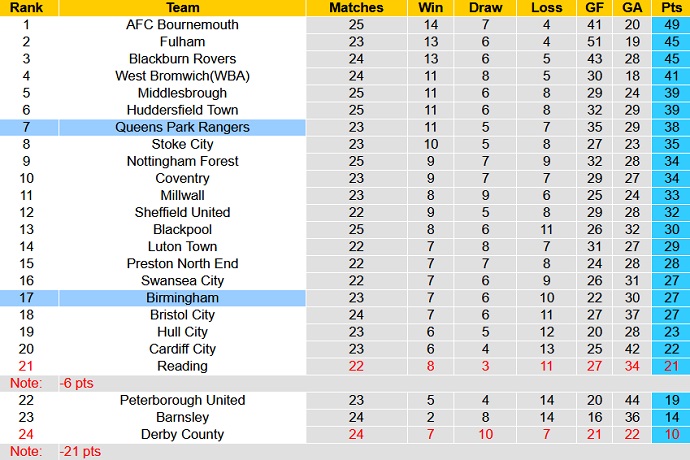Viewport: 690px width, 460px height.
Task: Click the highlighted Queens Park Rangers row
Action: pos(182,127)
